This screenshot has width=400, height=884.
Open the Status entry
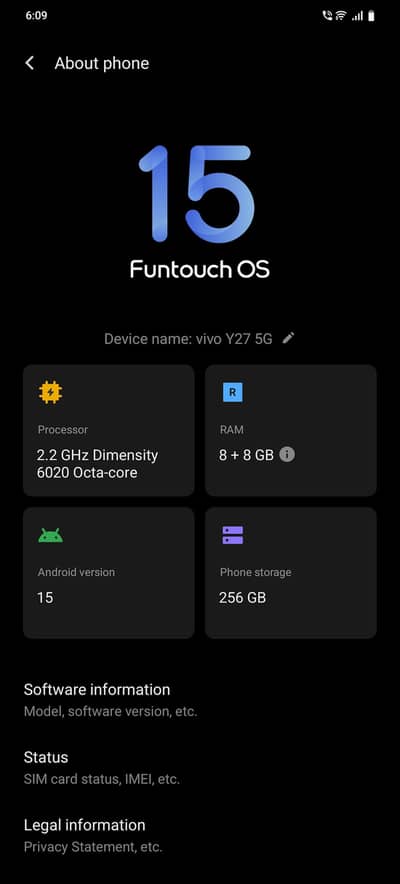[x=200, y=768]
